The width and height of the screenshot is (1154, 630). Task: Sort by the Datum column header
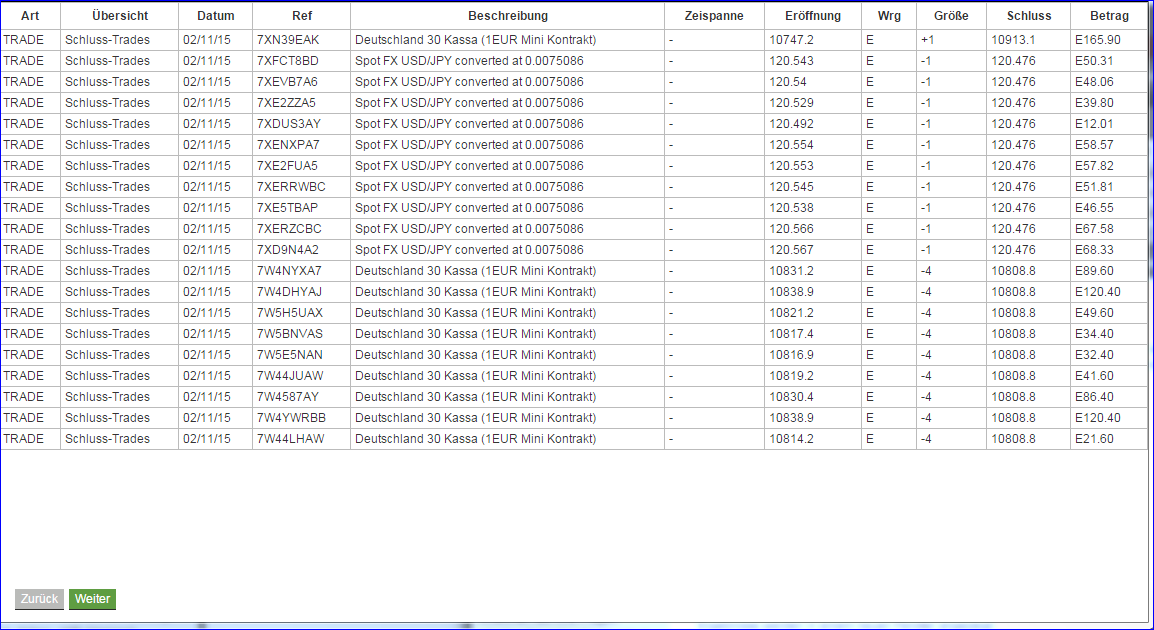[x=215, y=15]
